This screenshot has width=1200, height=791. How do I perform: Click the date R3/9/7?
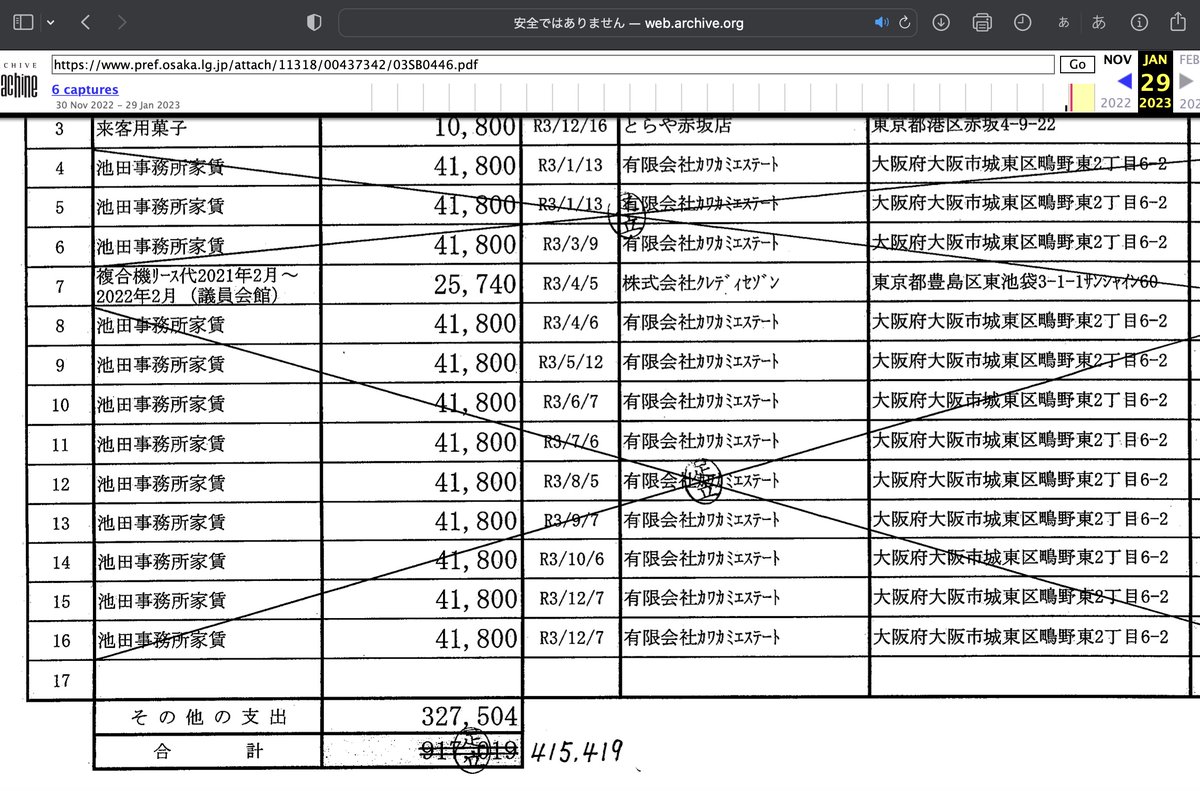570,520
